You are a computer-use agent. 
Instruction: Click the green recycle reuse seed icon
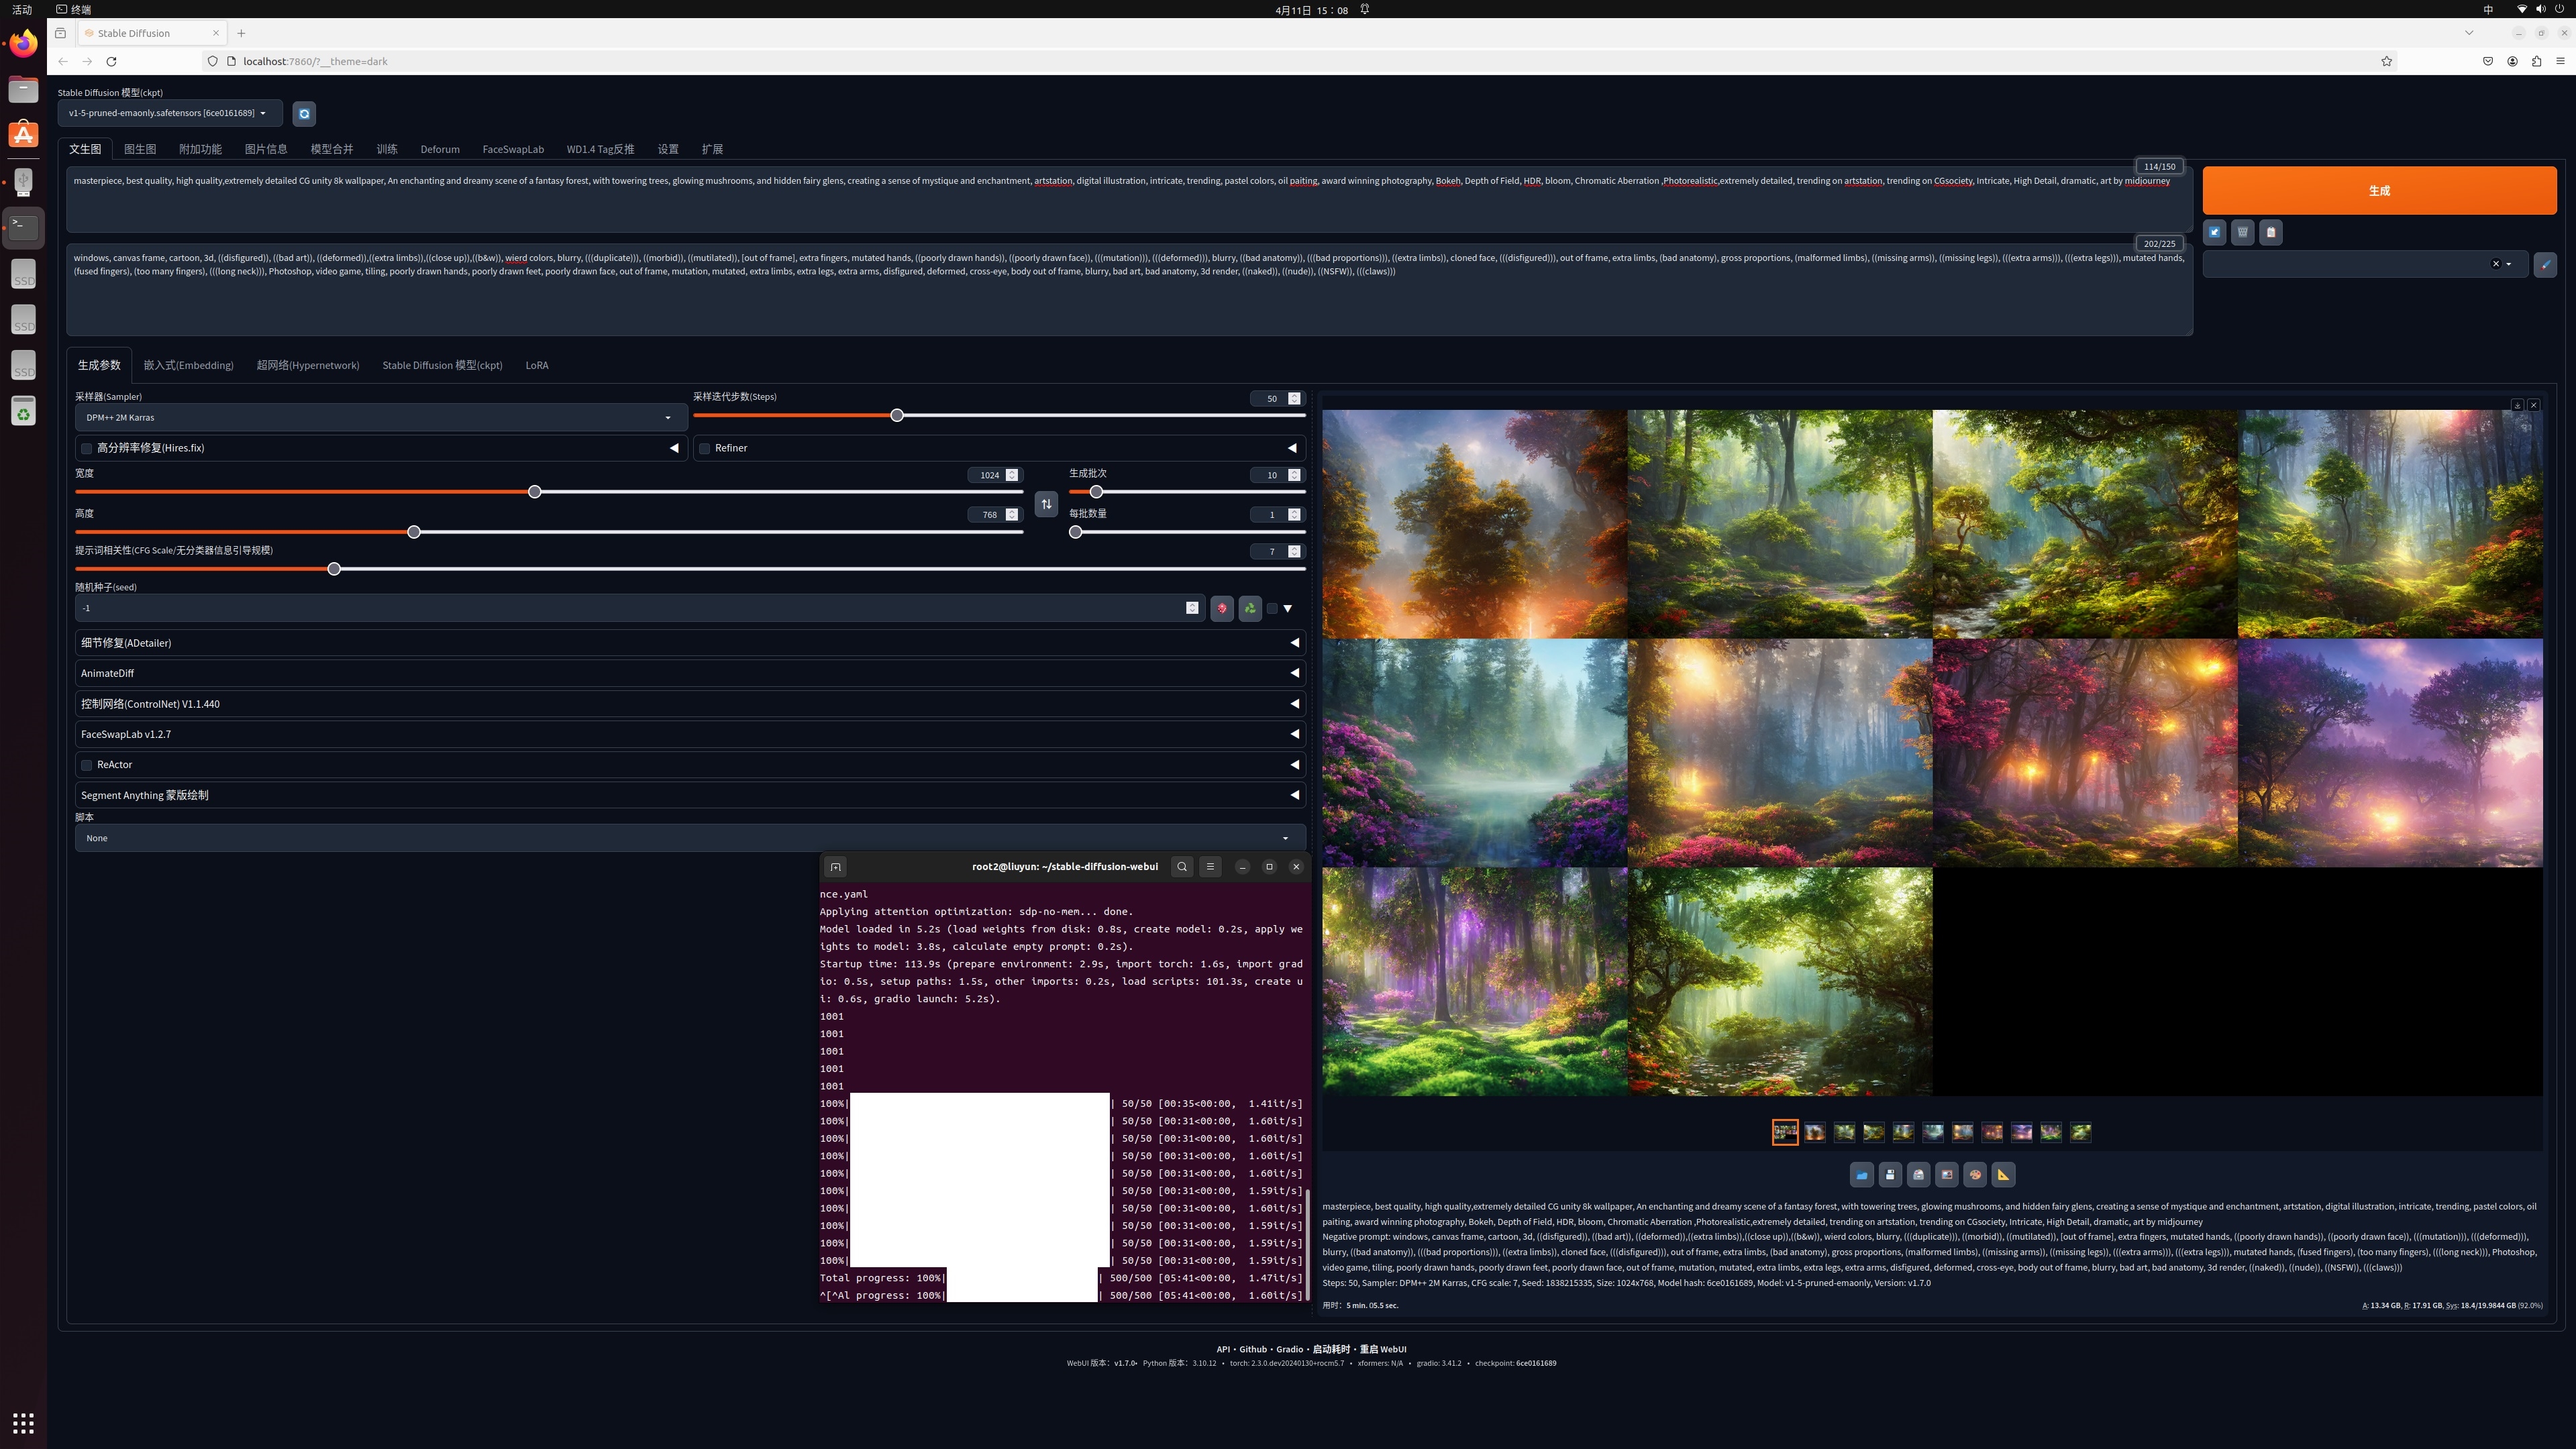coord(1250,608)
